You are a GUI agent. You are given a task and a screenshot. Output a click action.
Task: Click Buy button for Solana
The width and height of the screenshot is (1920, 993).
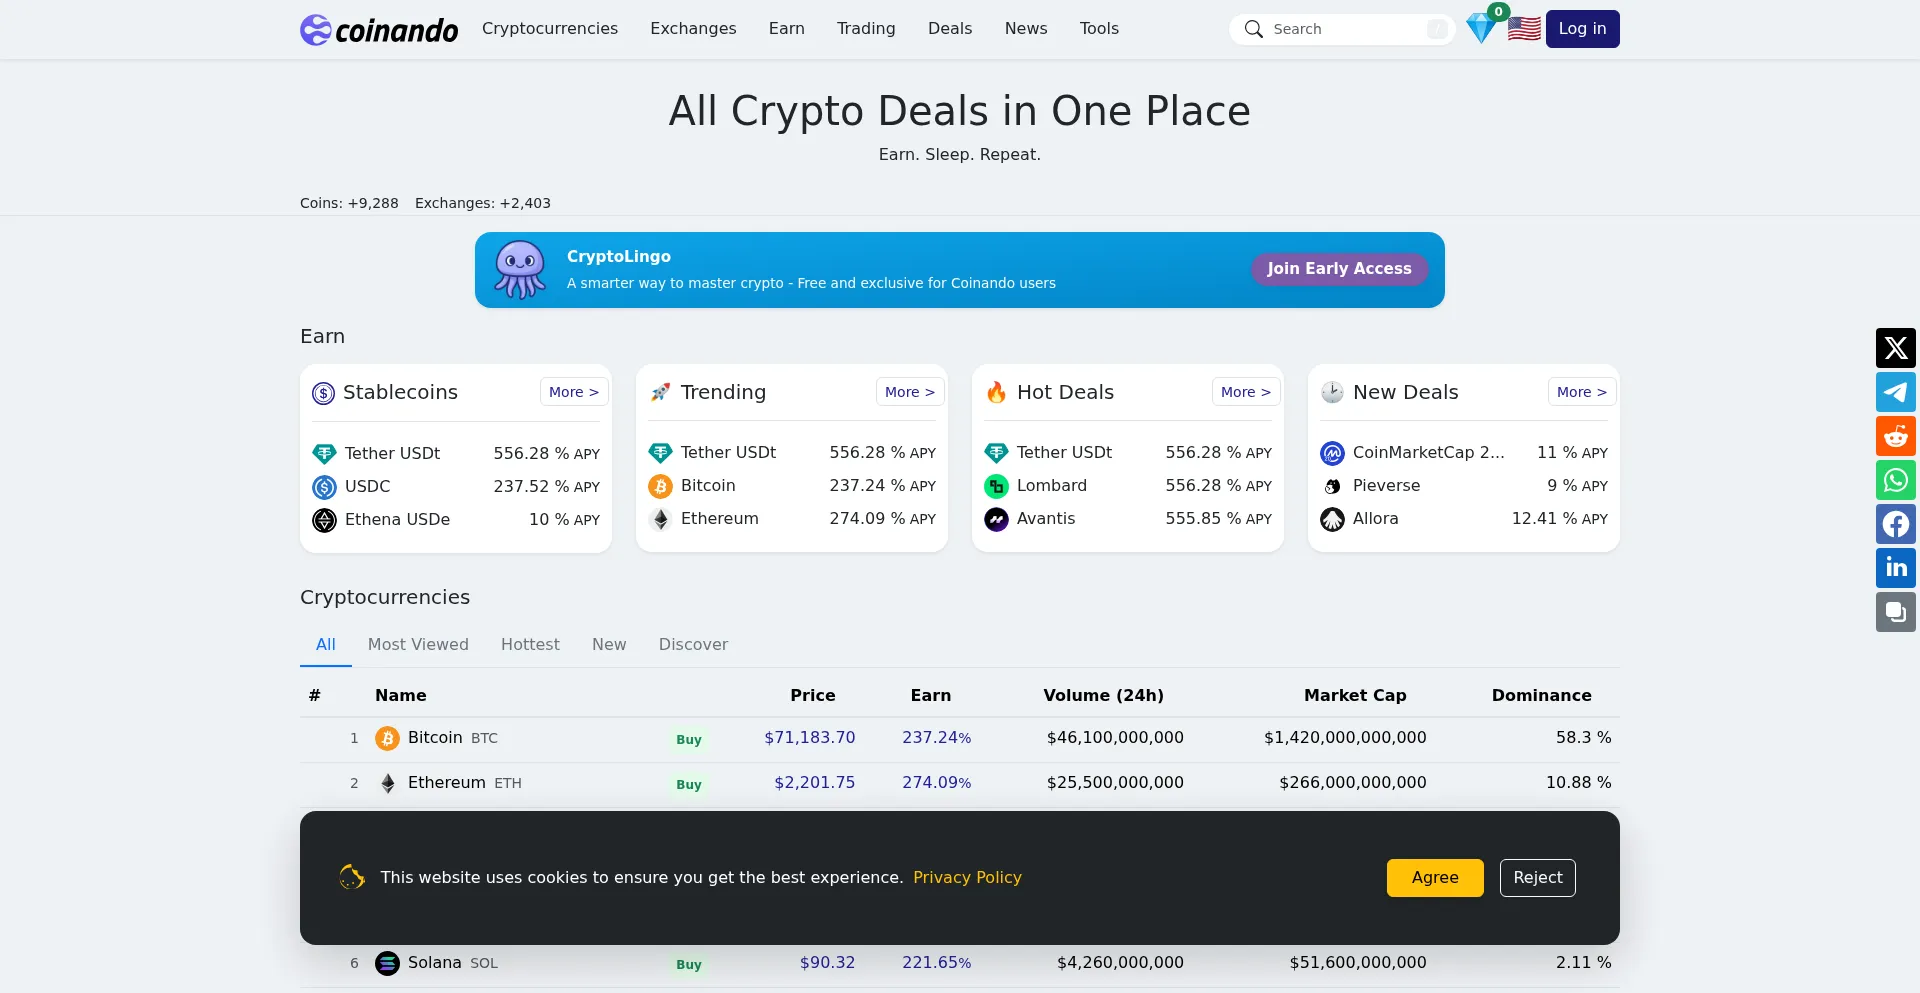tap(689, 965)
